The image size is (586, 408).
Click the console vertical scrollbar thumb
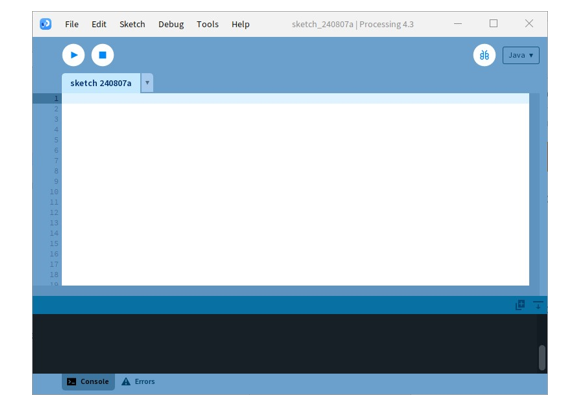[x=542, y=358]
